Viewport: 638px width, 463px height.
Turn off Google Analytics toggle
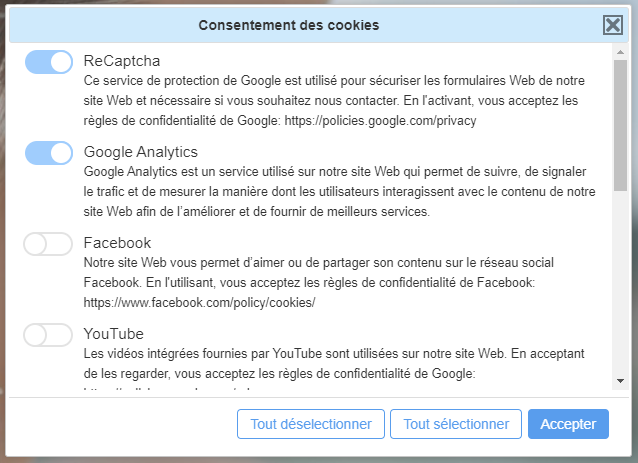[49, 153]
